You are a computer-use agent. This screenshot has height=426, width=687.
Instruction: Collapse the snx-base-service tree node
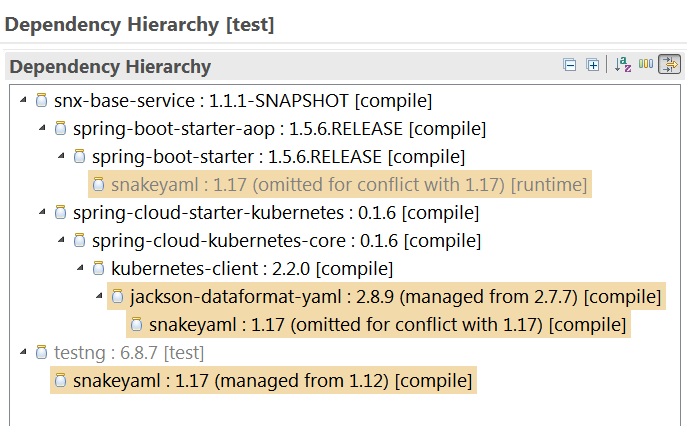coord(23,100)
